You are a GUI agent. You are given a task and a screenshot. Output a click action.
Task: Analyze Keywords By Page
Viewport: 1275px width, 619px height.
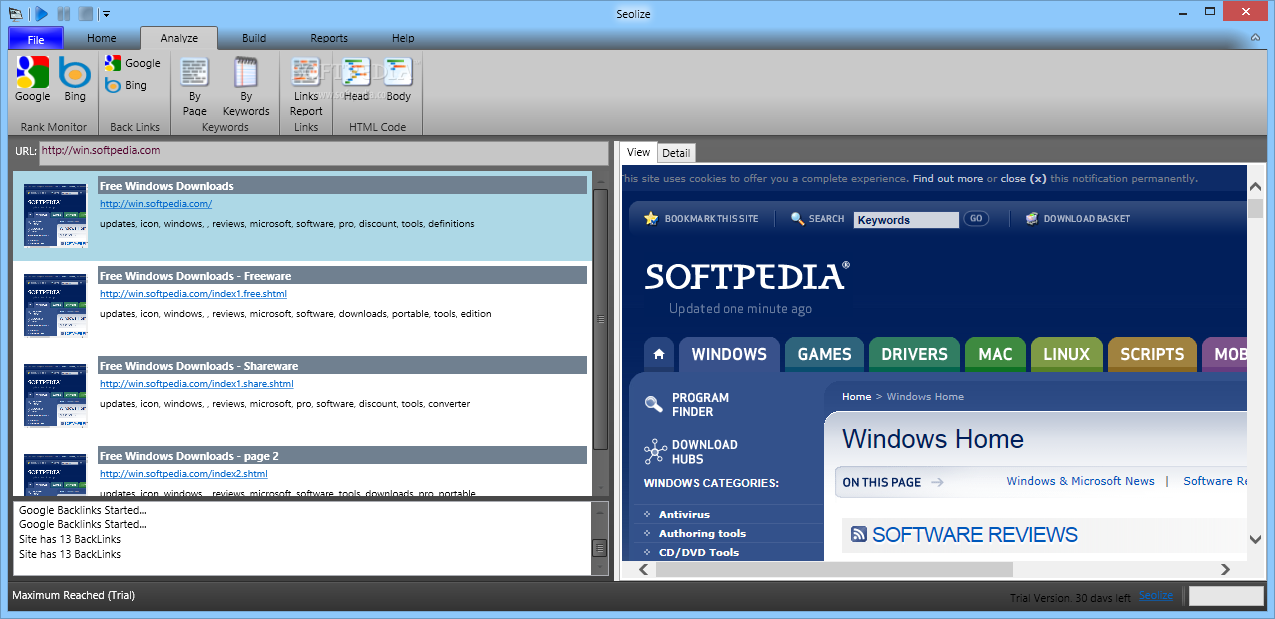[x=195, y=87]
